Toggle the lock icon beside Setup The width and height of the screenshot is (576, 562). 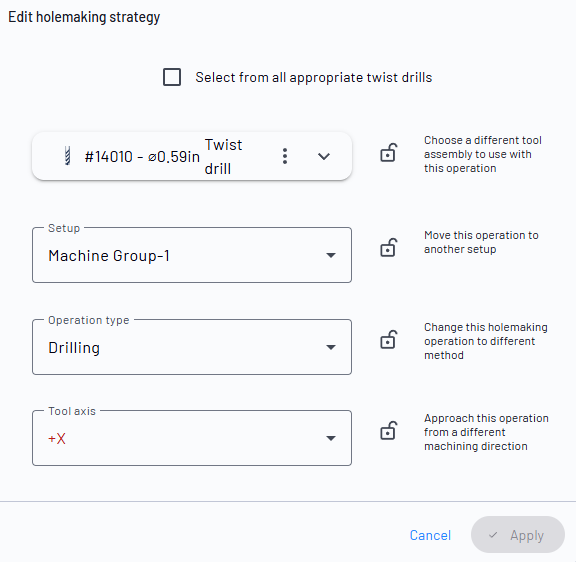point(388,248)
